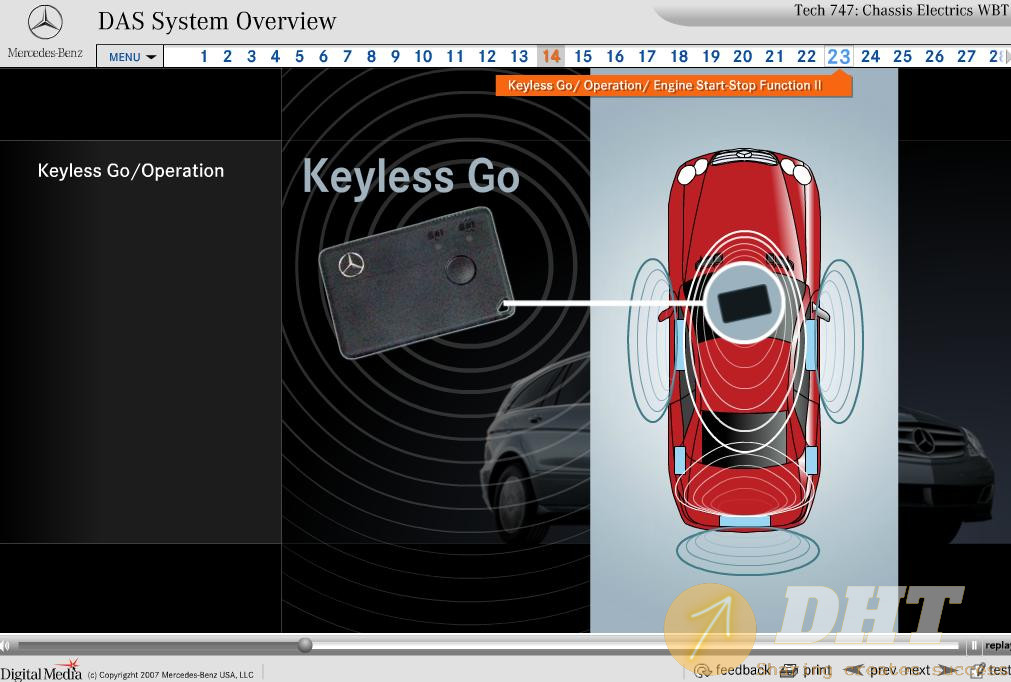Go to the prev slide
This screenshot has width=1011, height=682.
click(x=871, y=670)
